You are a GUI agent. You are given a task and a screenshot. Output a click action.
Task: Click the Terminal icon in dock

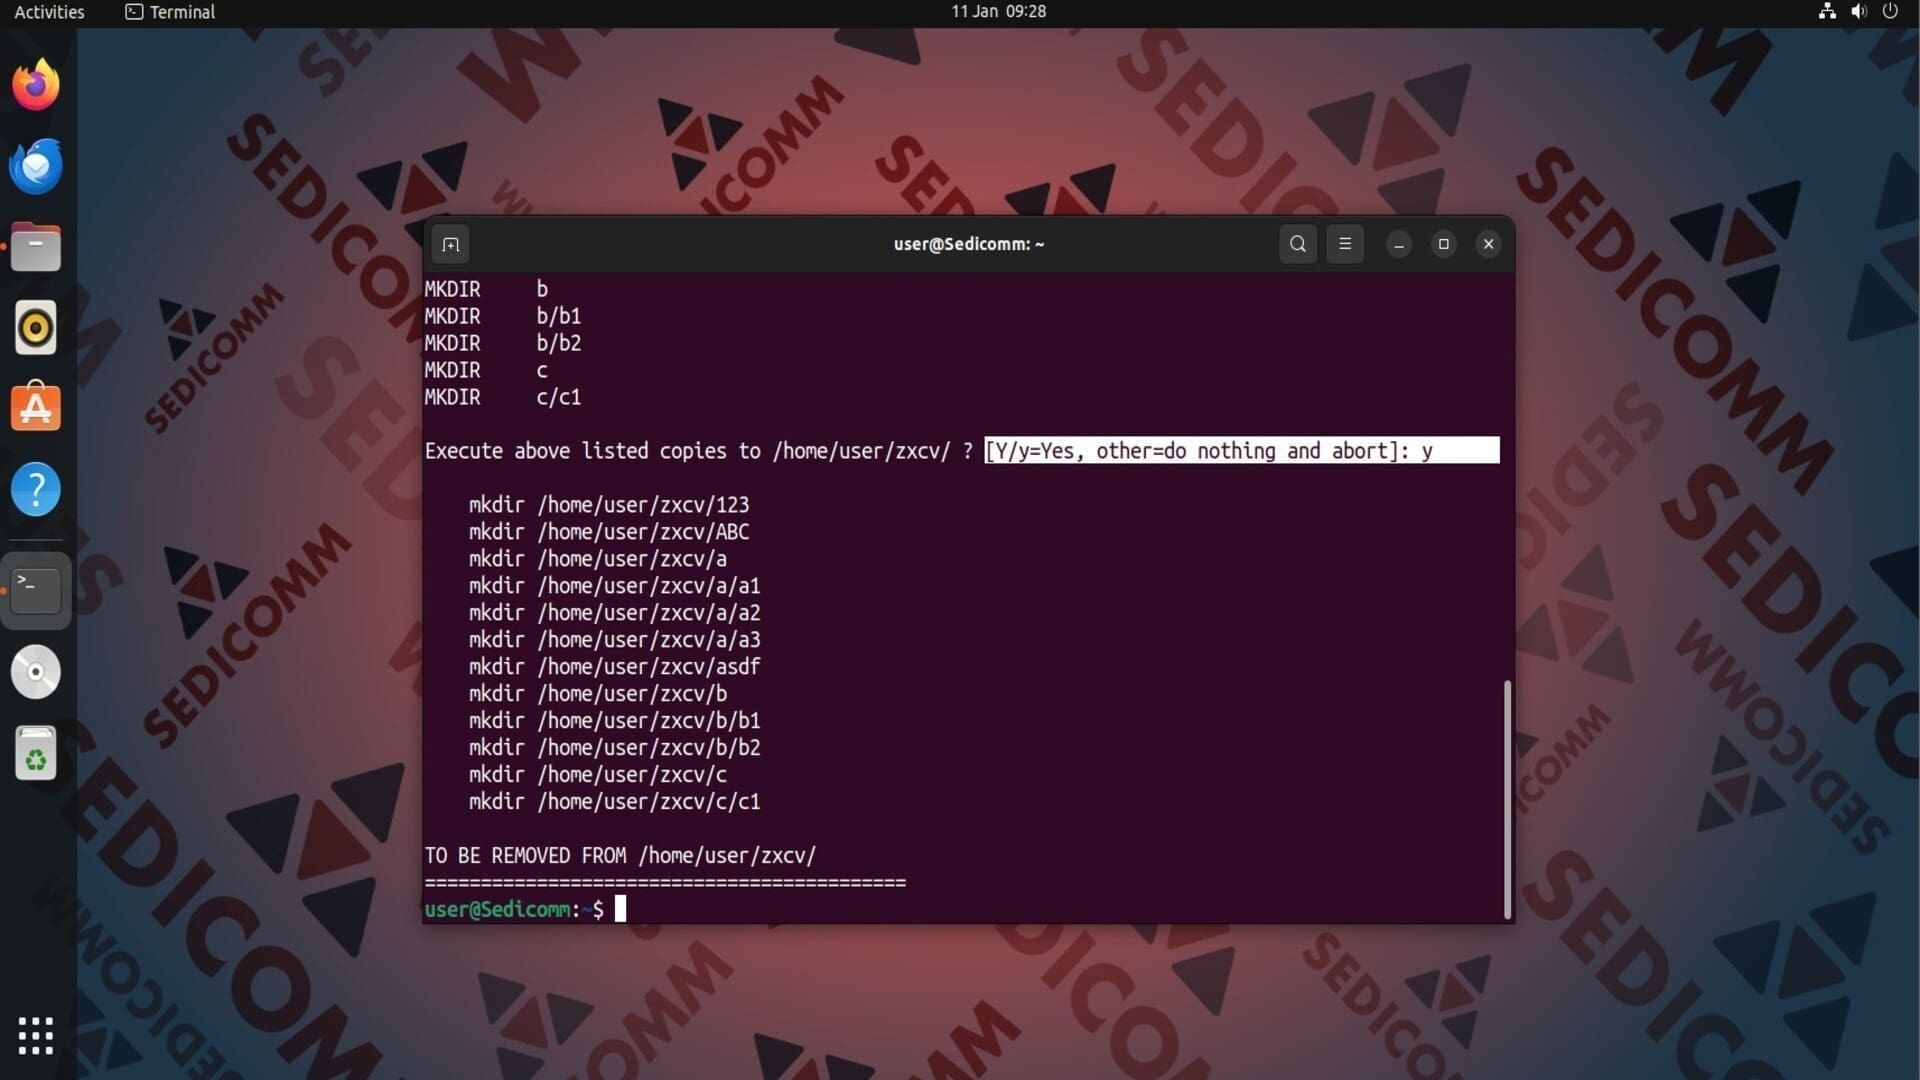click(36, 590)
